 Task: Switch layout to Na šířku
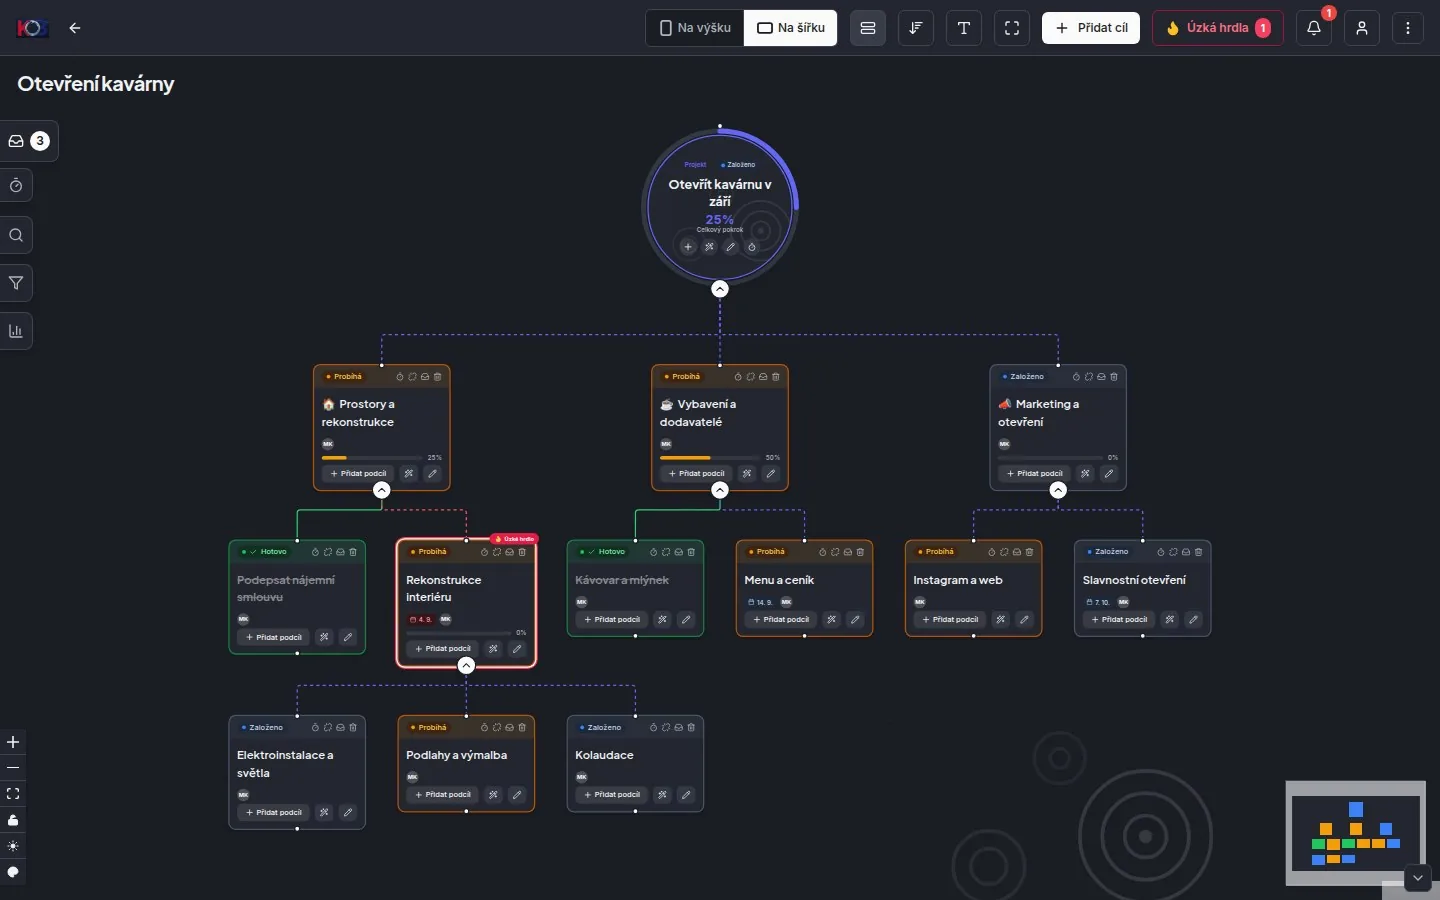click(x=791, y=28)
